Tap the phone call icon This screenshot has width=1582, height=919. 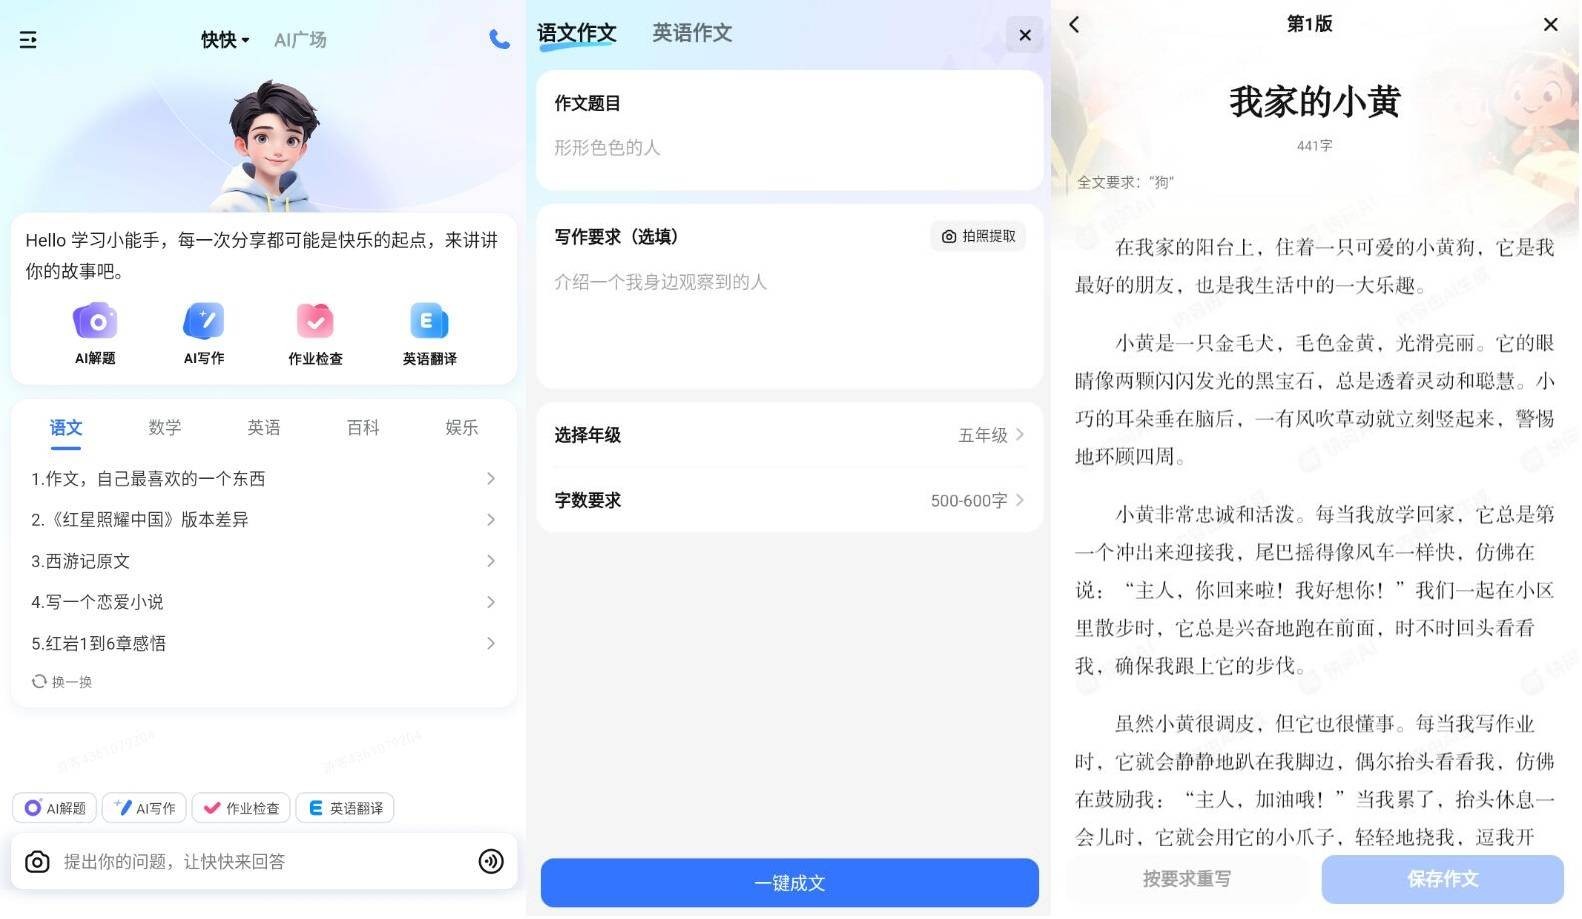click(x=499, y=39)
